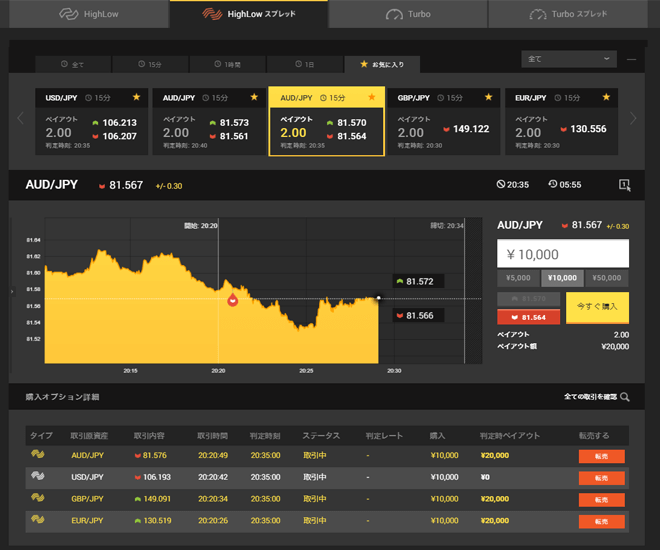Click the HighLow スプレッド wave logo icon

coord(212,14)
